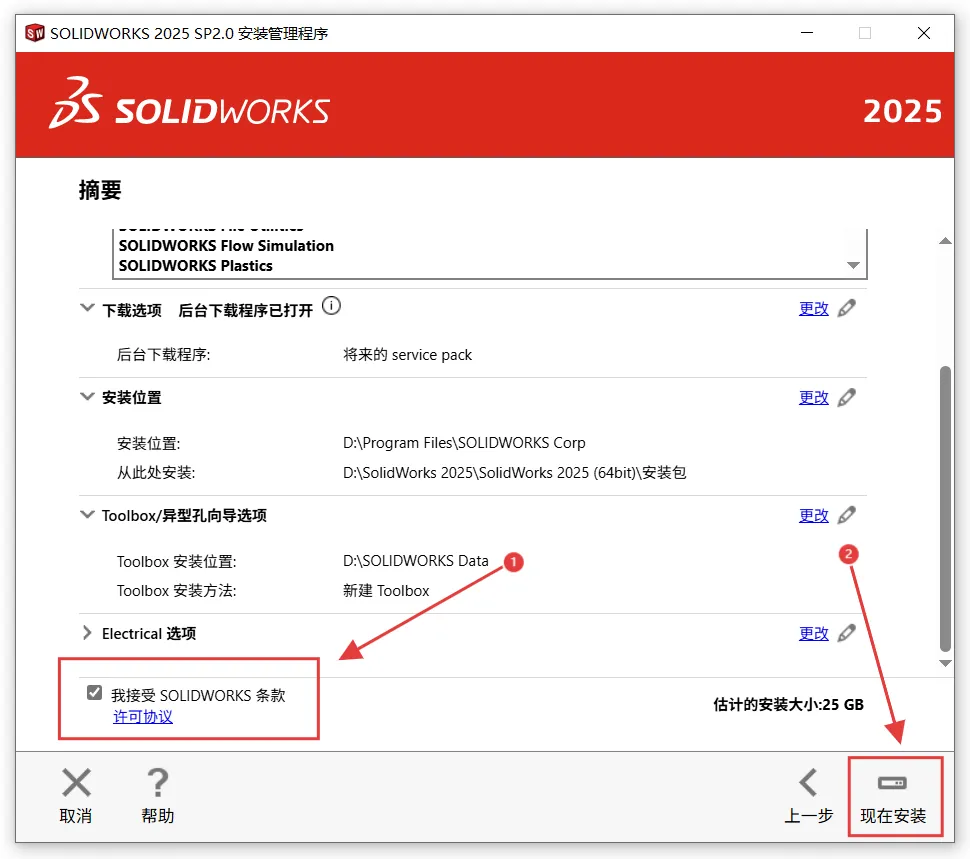
Task: Click the summary vertical scrollbar thumb
Action: [x=945, y=508]
